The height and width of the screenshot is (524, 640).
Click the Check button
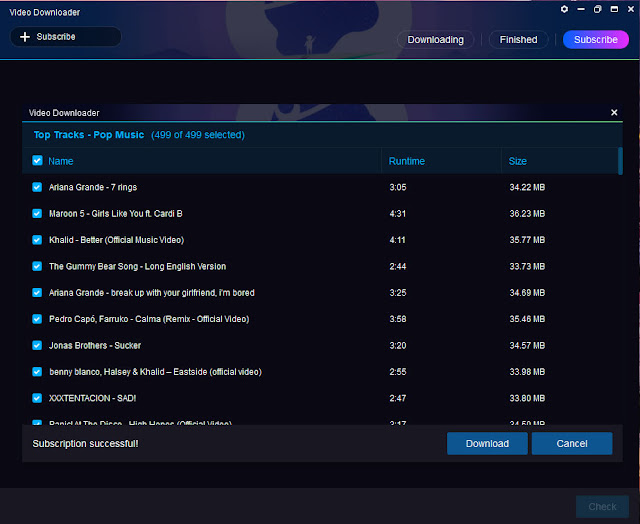[x=602, y=506]
